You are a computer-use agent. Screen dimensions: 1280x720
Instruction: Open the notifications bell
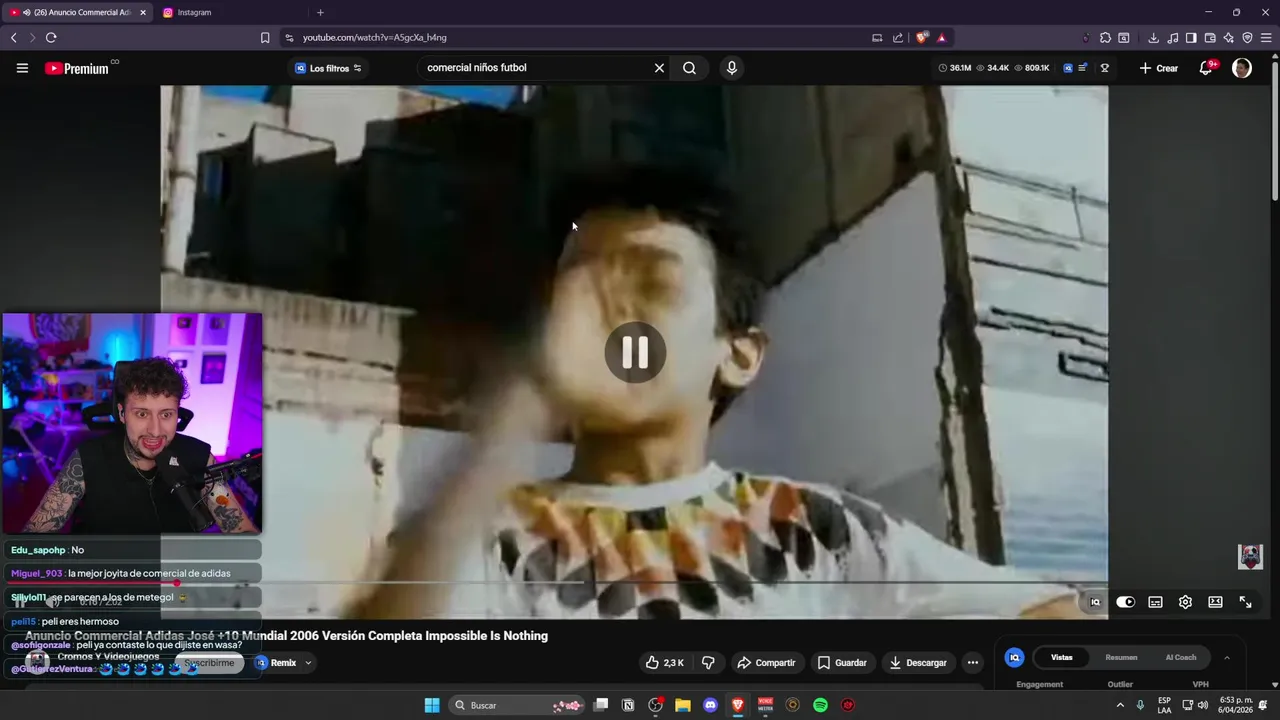pyautogui.click(x=1207, y=68)
